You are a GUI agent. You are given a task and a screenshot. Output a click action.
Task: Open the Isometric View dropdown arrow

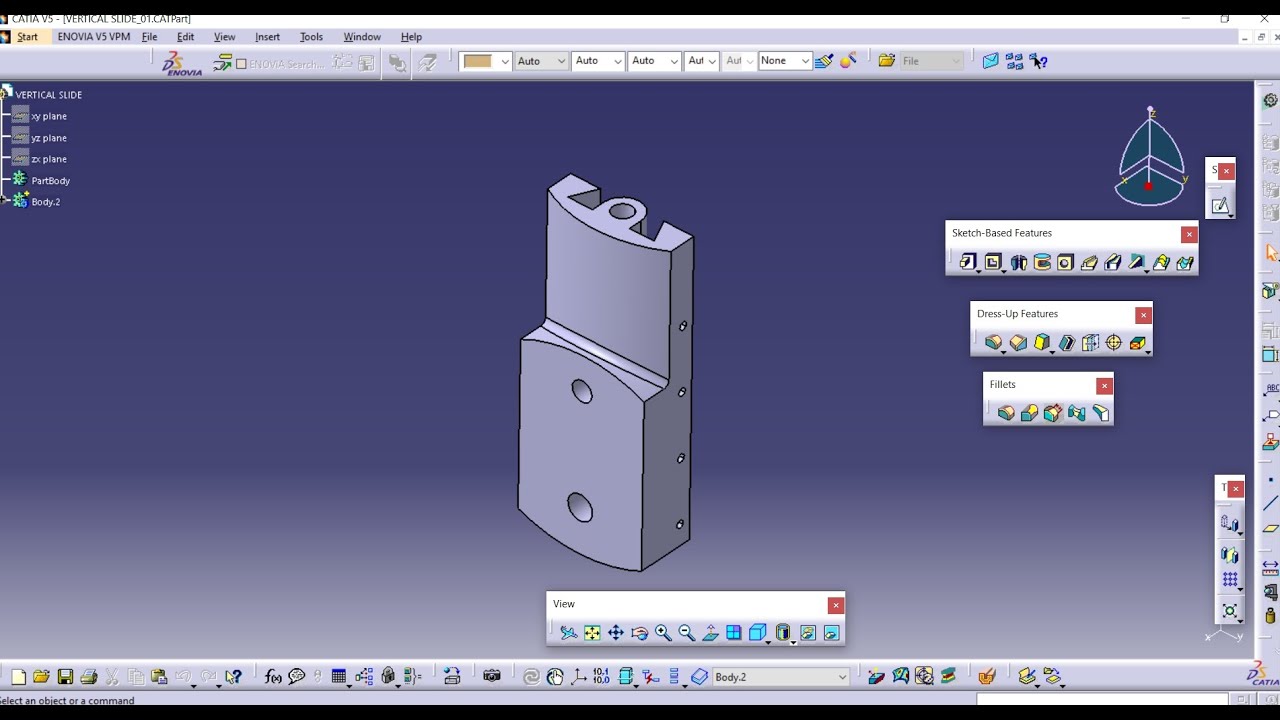pos(769,641)
